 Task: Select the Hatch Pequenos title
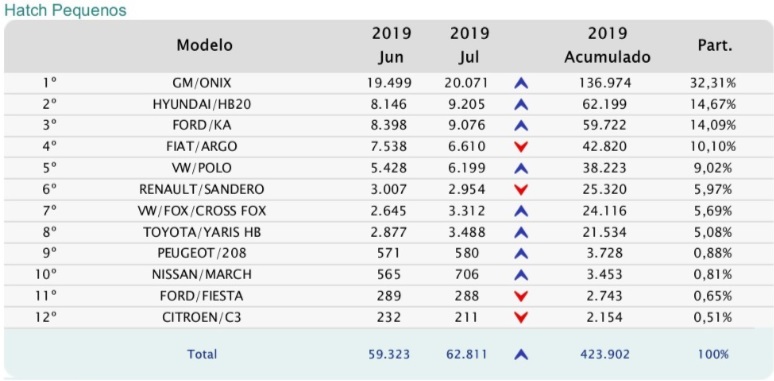click(x=65, y=10)
